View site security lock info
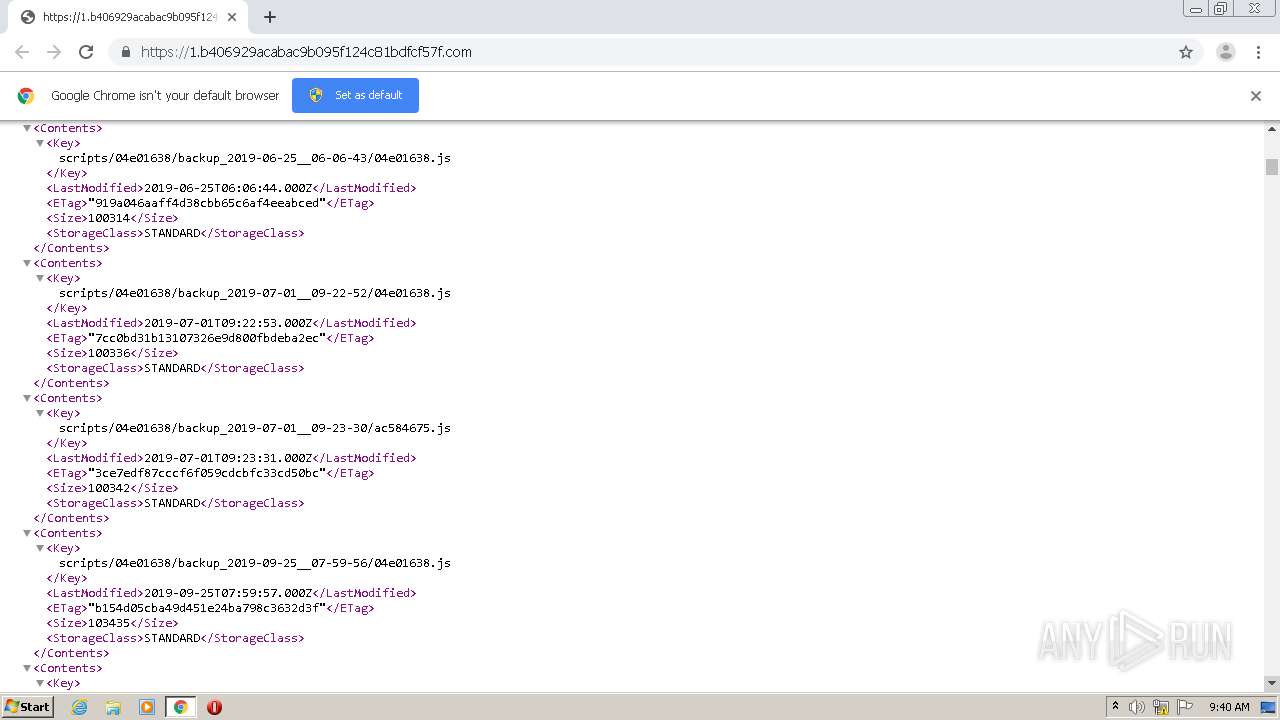 (x=125, y=52)
